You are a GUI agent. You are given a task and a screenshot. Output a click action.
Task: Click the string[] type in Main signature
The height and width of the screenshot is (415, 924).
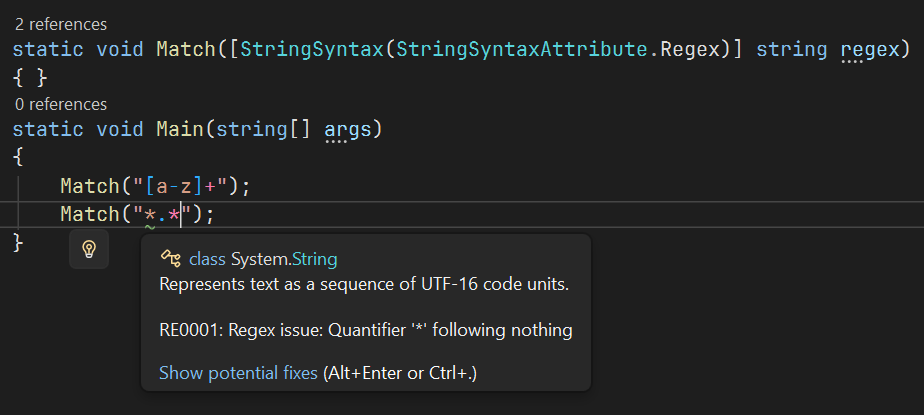(x=267, y=130)
